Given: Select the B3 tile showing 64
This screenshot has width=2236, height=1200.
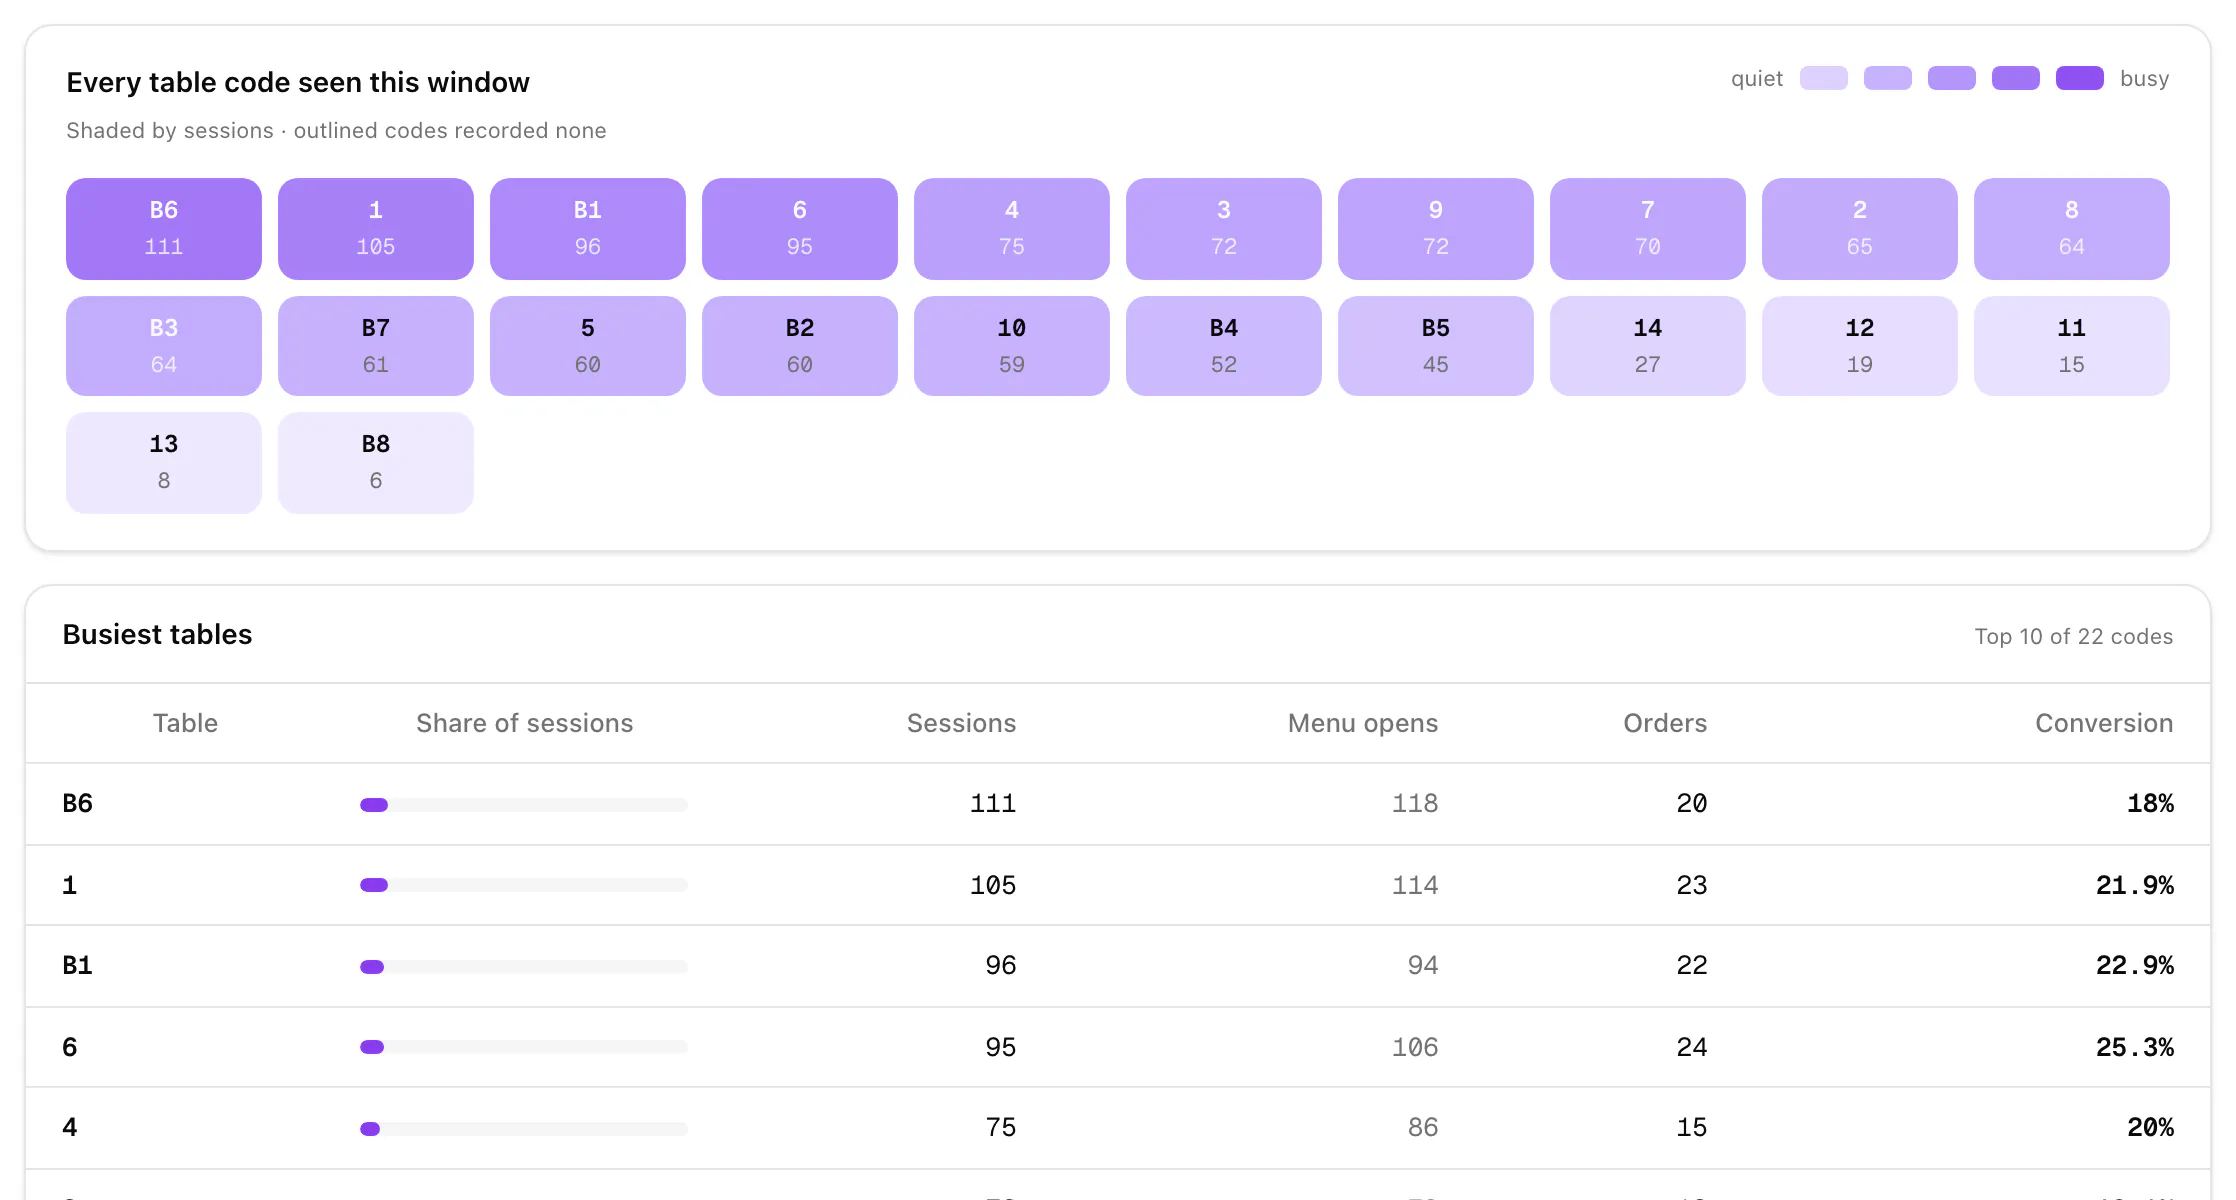Looking at the screenshot, I should point(164,346).
